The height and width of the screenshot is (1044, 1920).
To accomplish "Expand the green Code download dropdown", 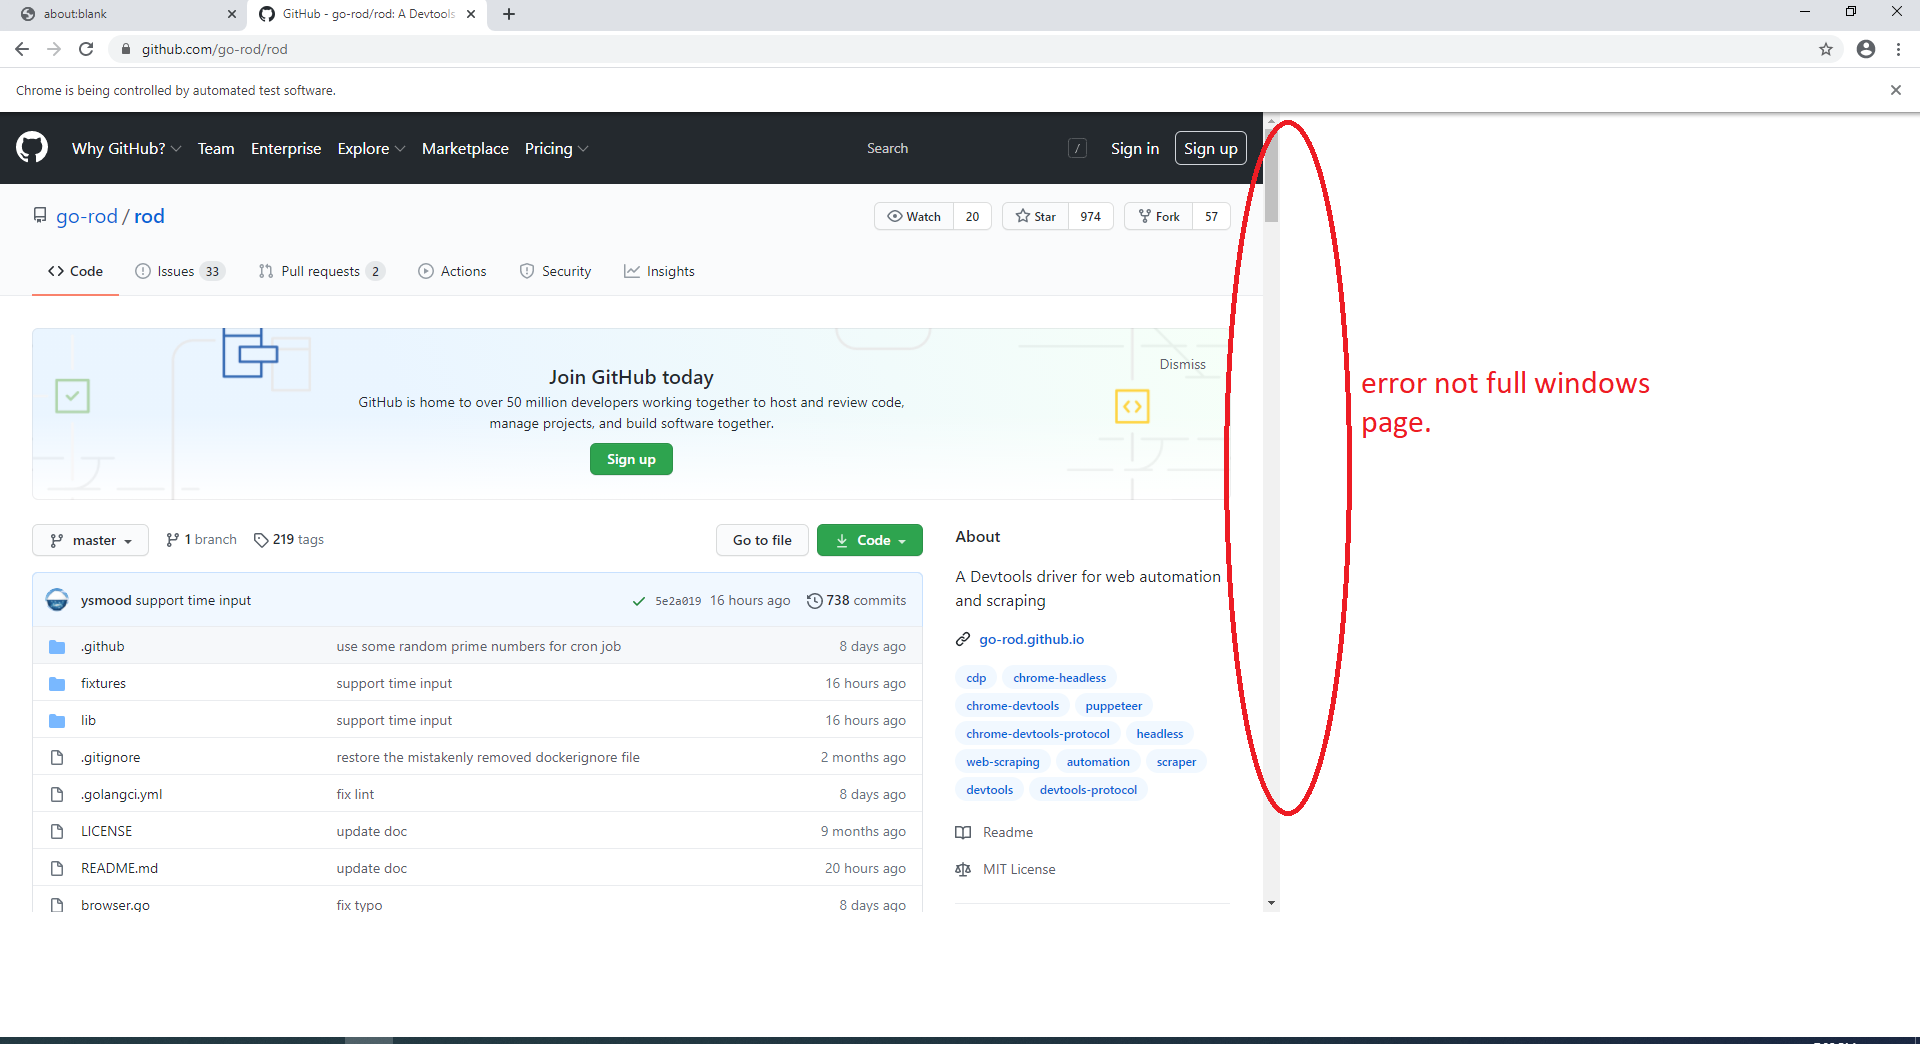I will coord(869,540).
